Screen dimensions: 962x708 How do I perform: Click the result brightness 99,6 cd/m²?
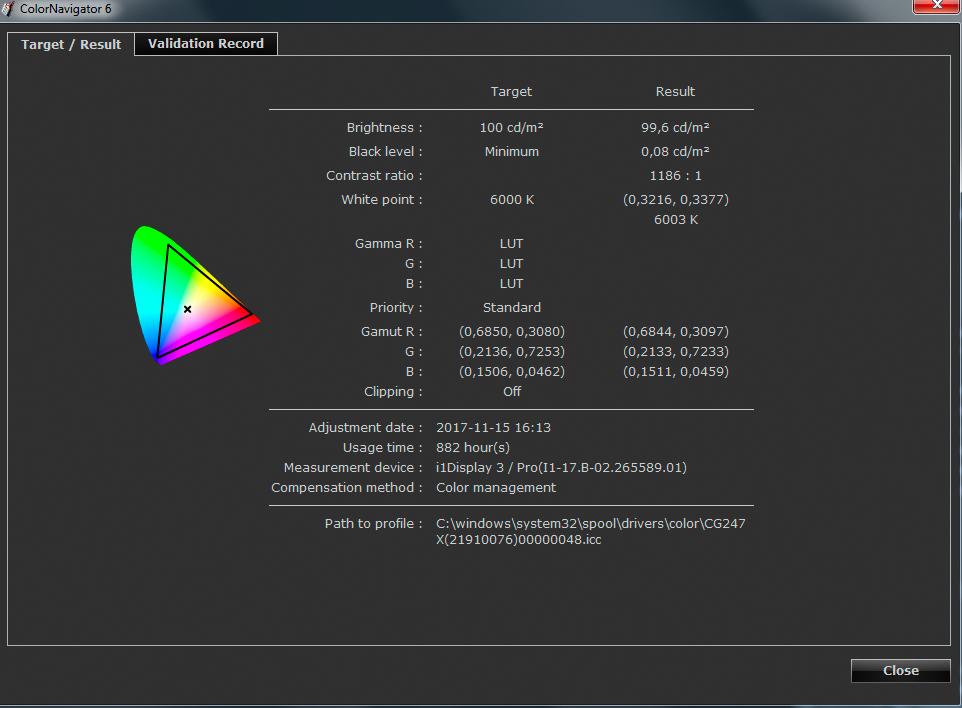click(x=675, y=128)
